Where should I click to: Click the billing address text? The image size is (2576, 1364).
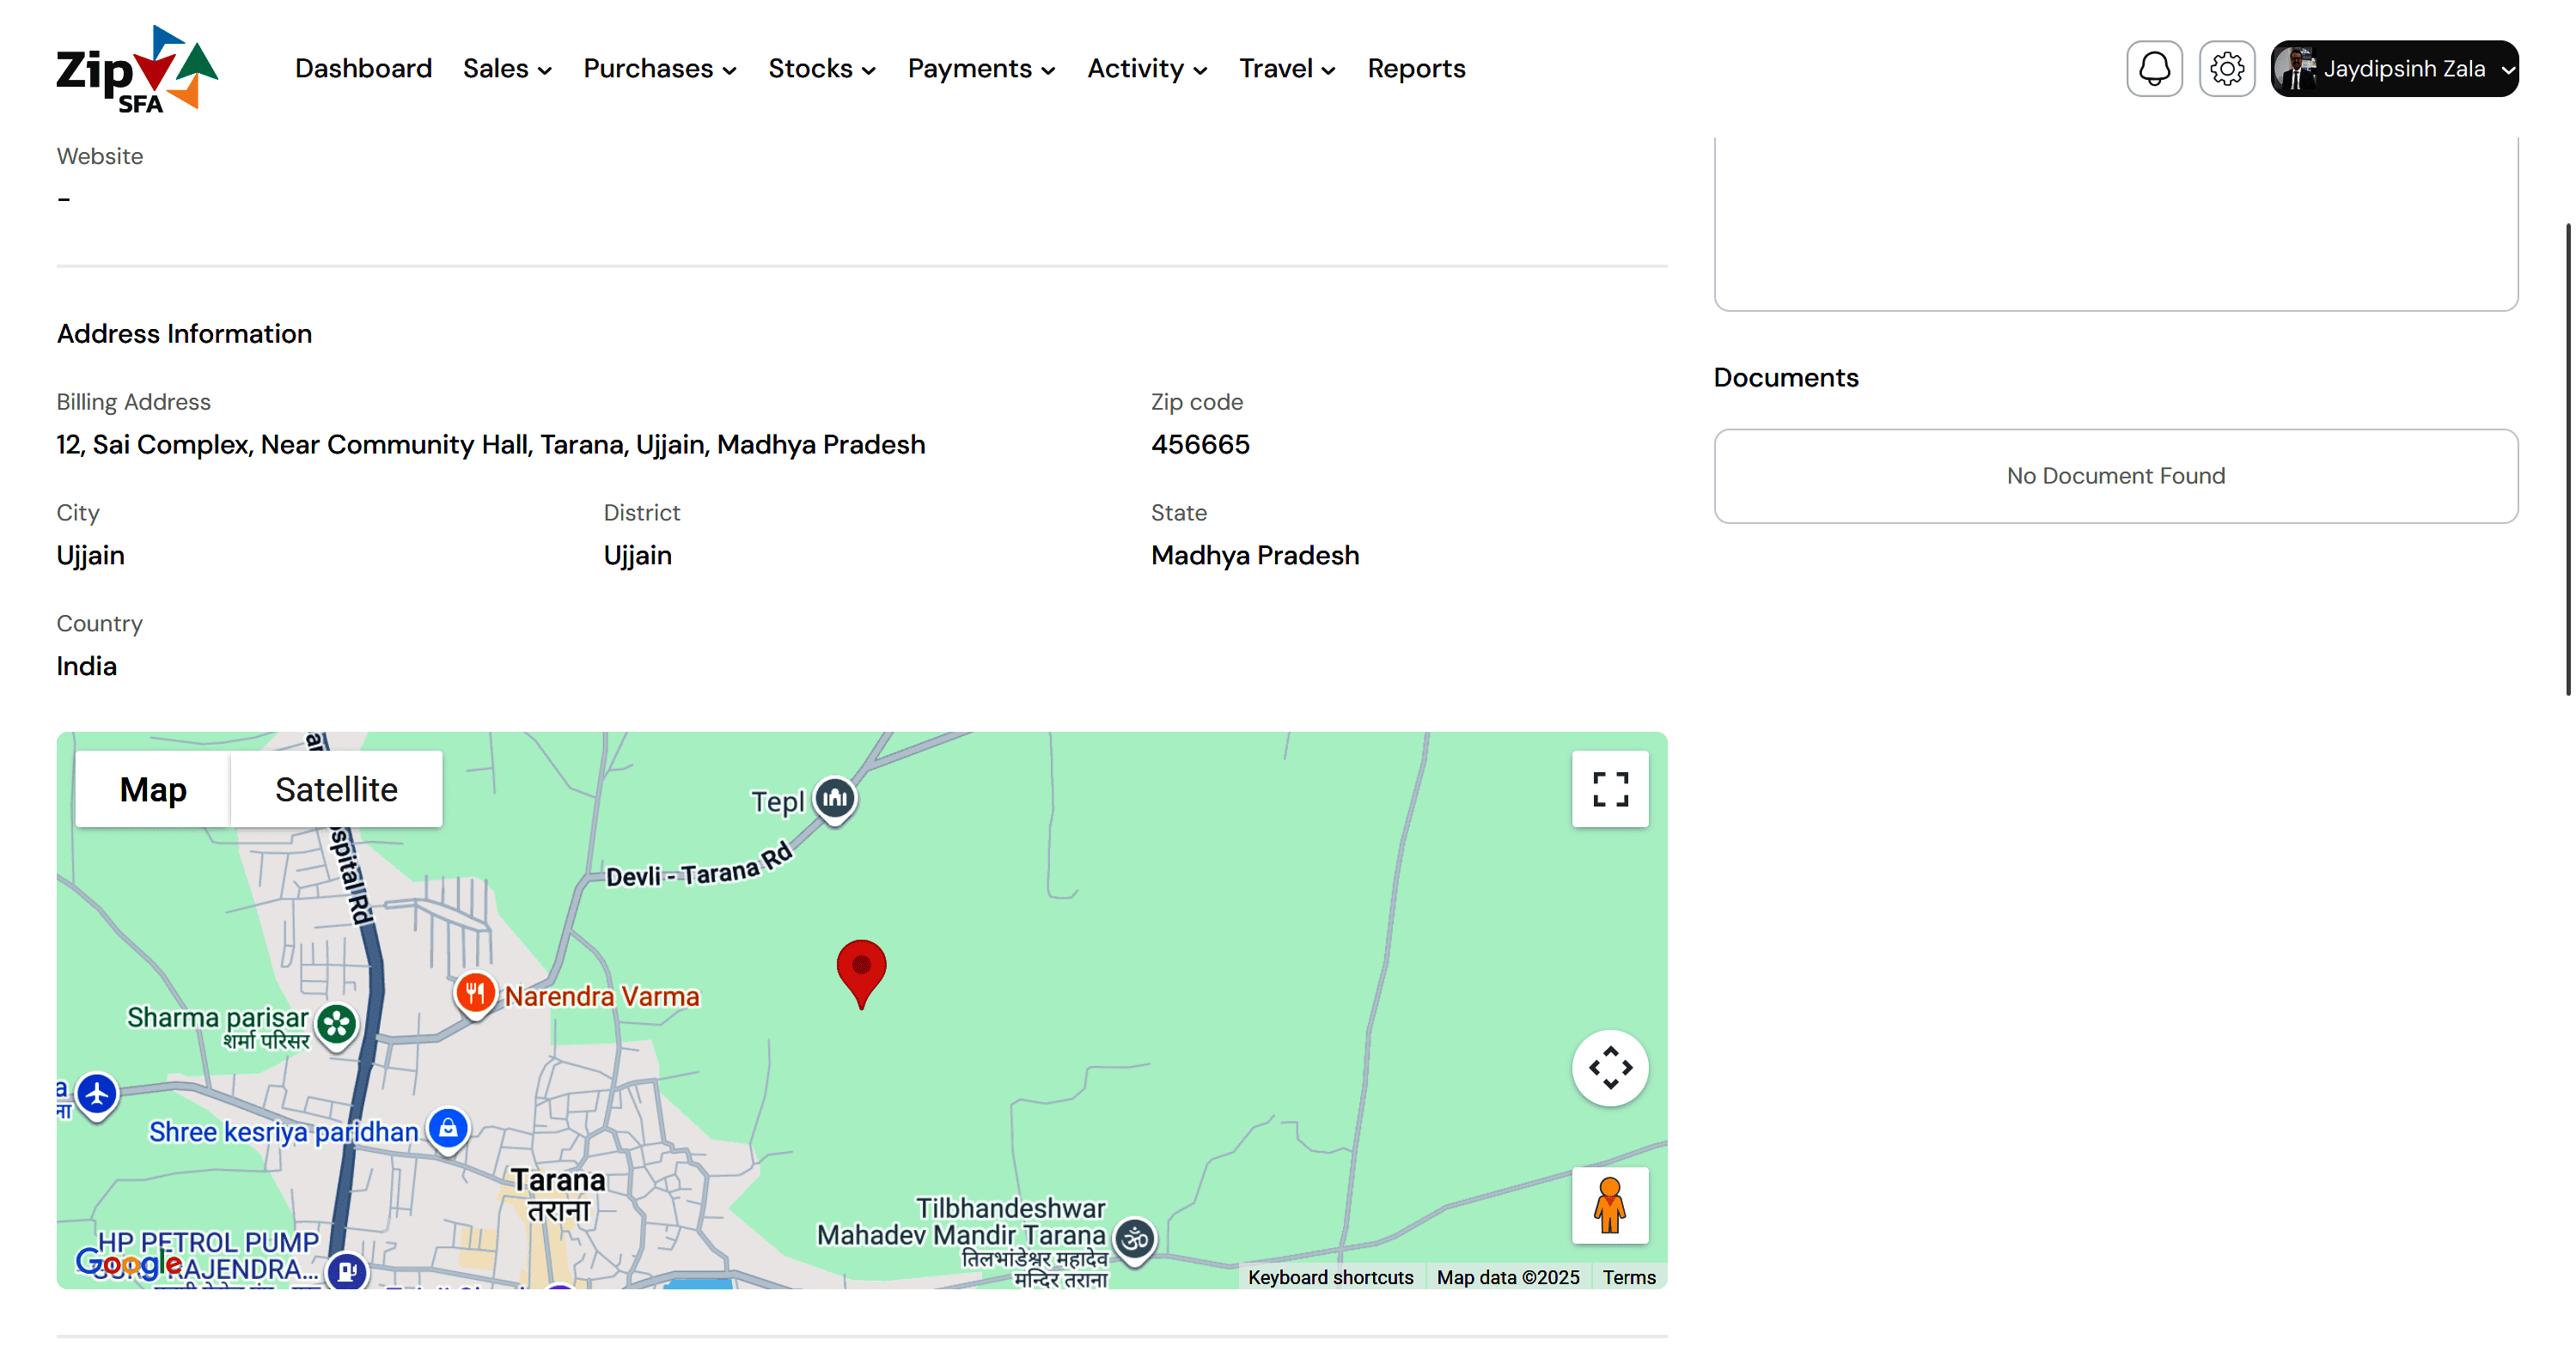[491, 444]
